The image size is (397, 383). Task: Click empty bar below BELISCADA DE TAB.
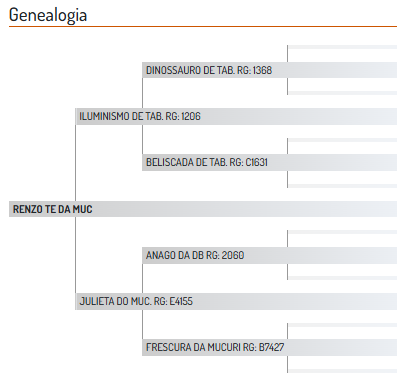[x=342, y=186]
